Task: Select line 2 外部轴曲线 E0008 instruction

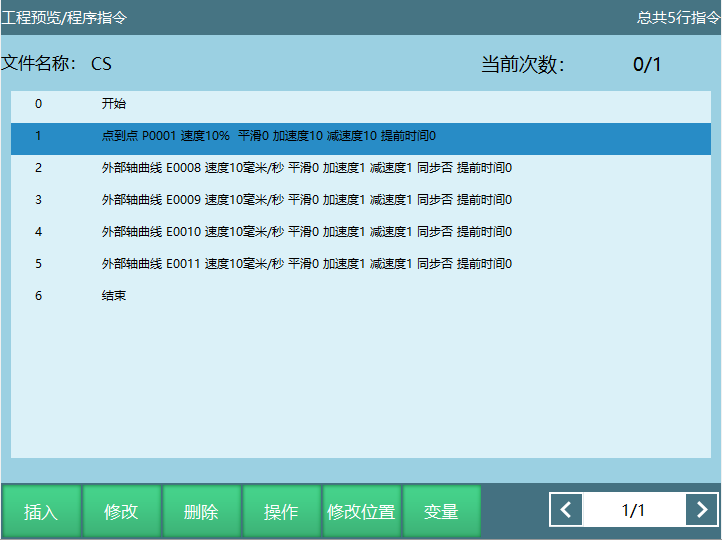Action: tap(360, 168)
